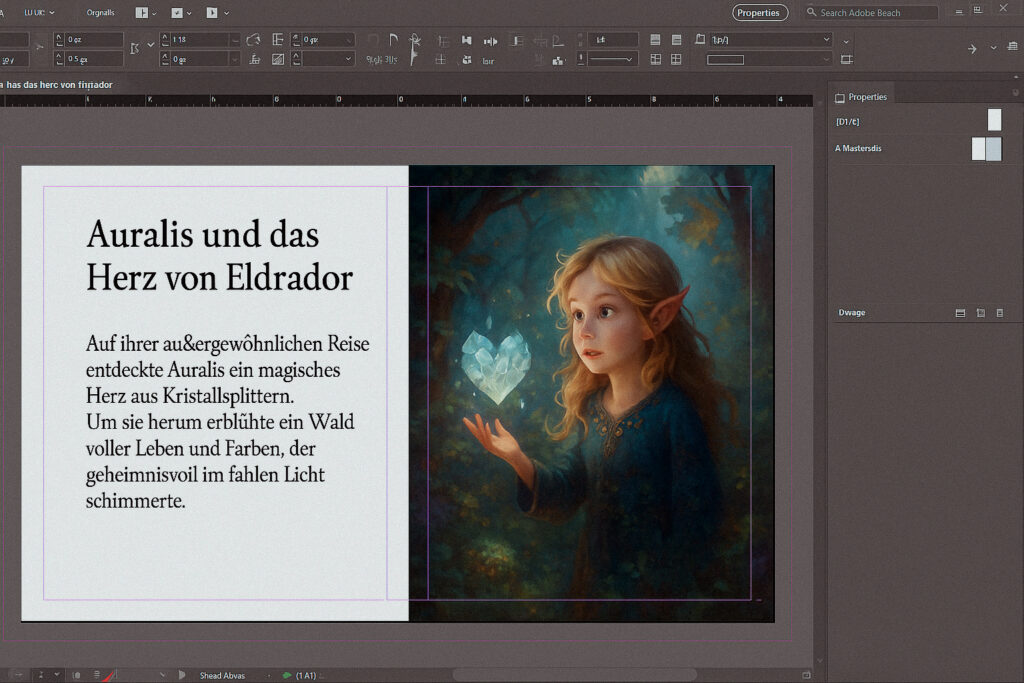Click the right arrow icon in control bar
Screen dimensions: 1024x683
[x=971, y=48]
